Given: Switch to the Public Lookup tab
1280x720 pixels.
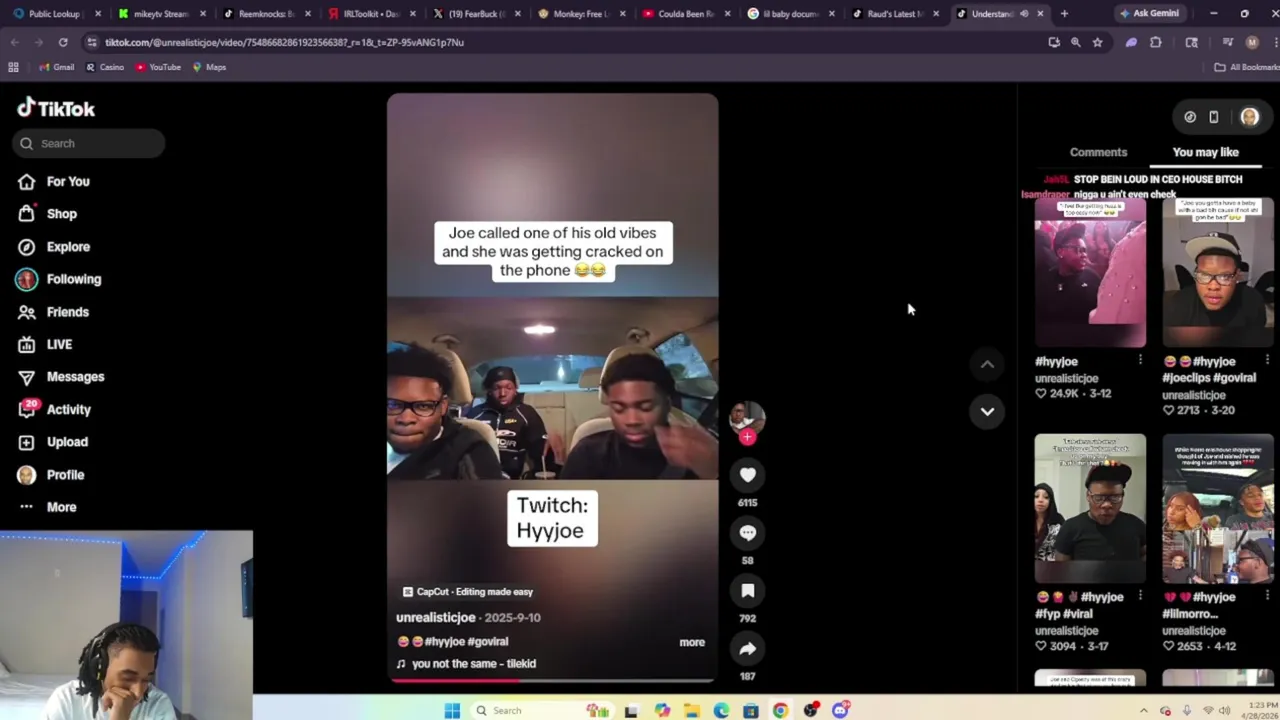Looking at the screenshot, I should [57, 14].
